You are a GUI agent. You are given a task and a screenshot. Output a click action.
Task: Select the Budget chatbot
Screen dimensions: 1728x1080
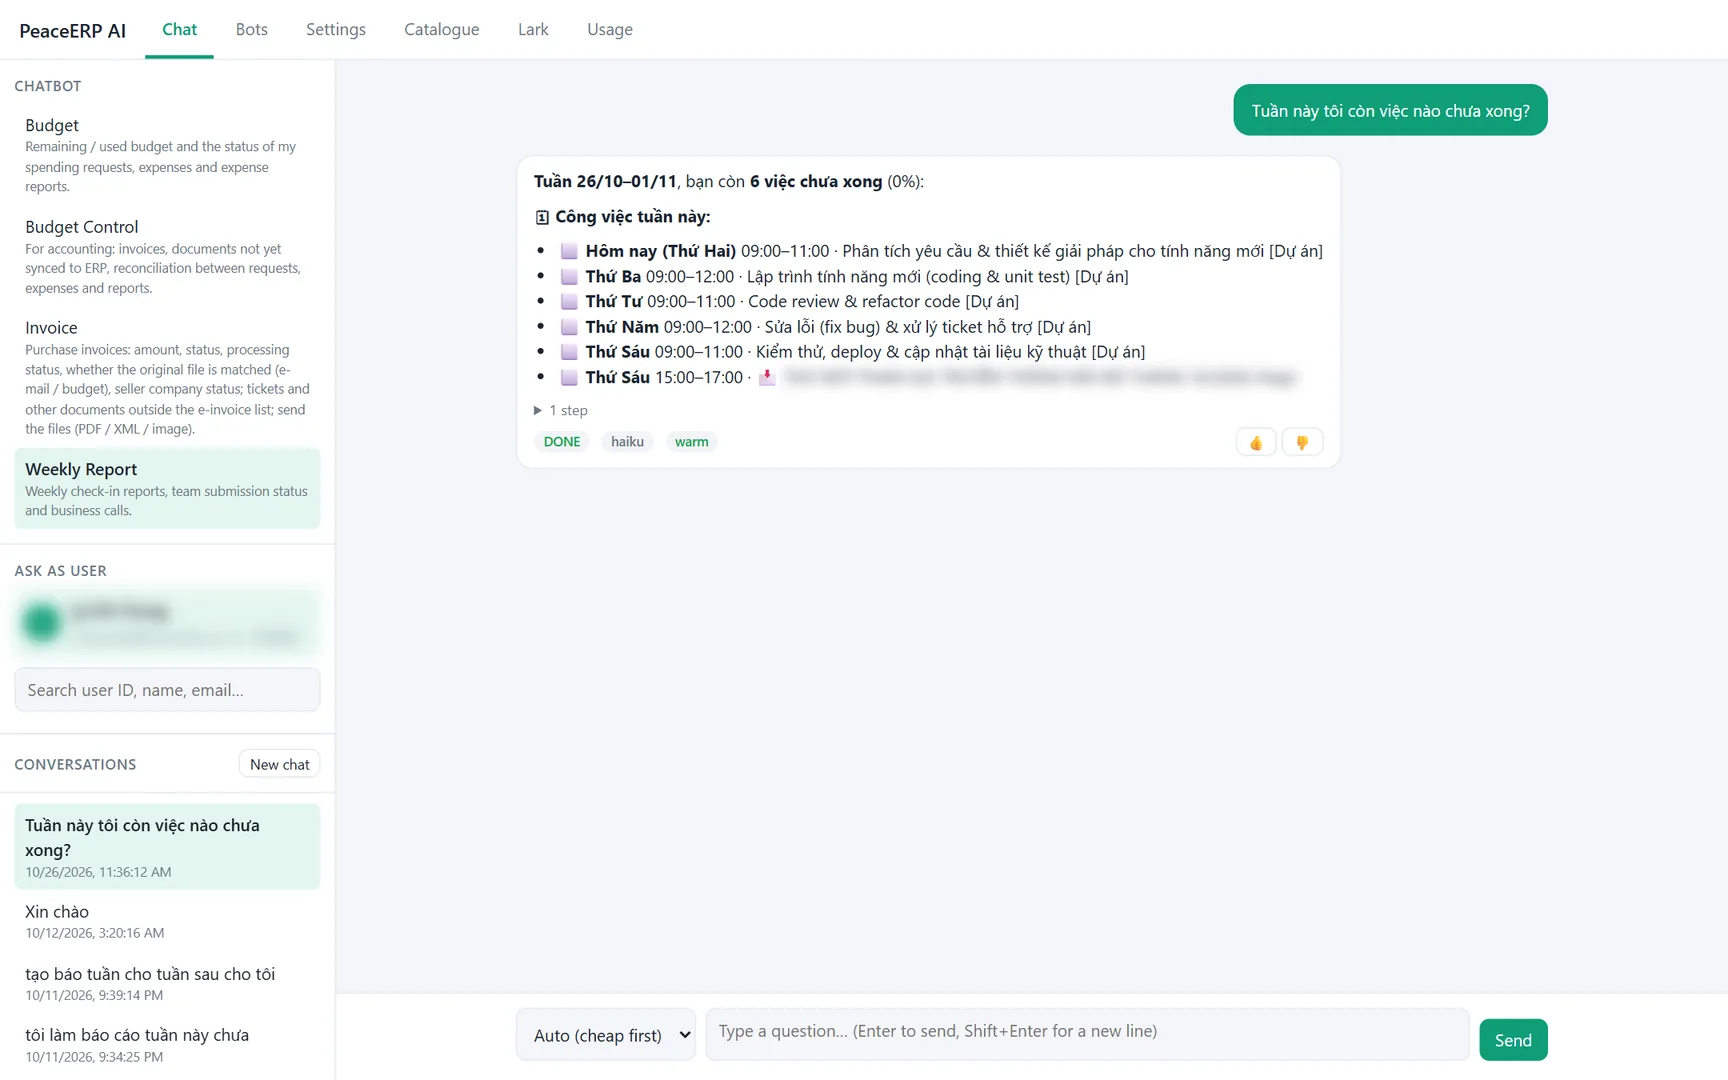point(167,154)
